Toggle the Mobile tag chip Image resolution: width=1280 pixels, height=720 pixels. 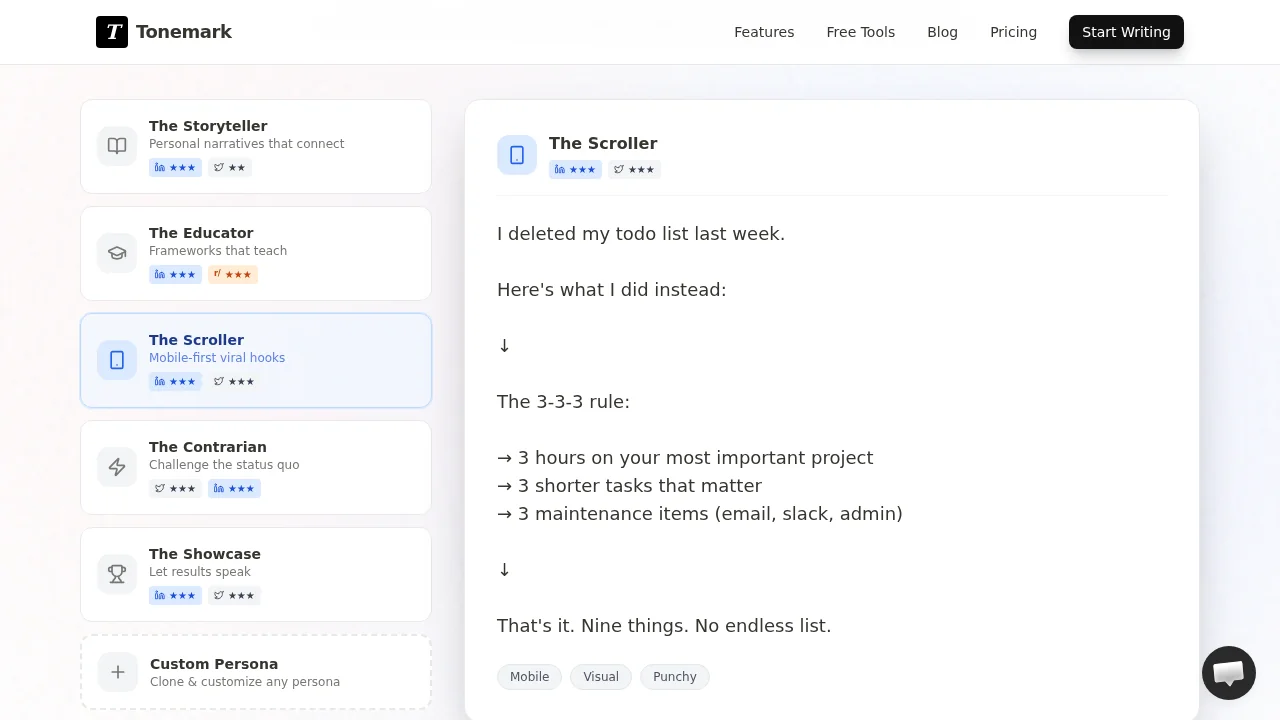pyautogui.click(x=529, y=677)
